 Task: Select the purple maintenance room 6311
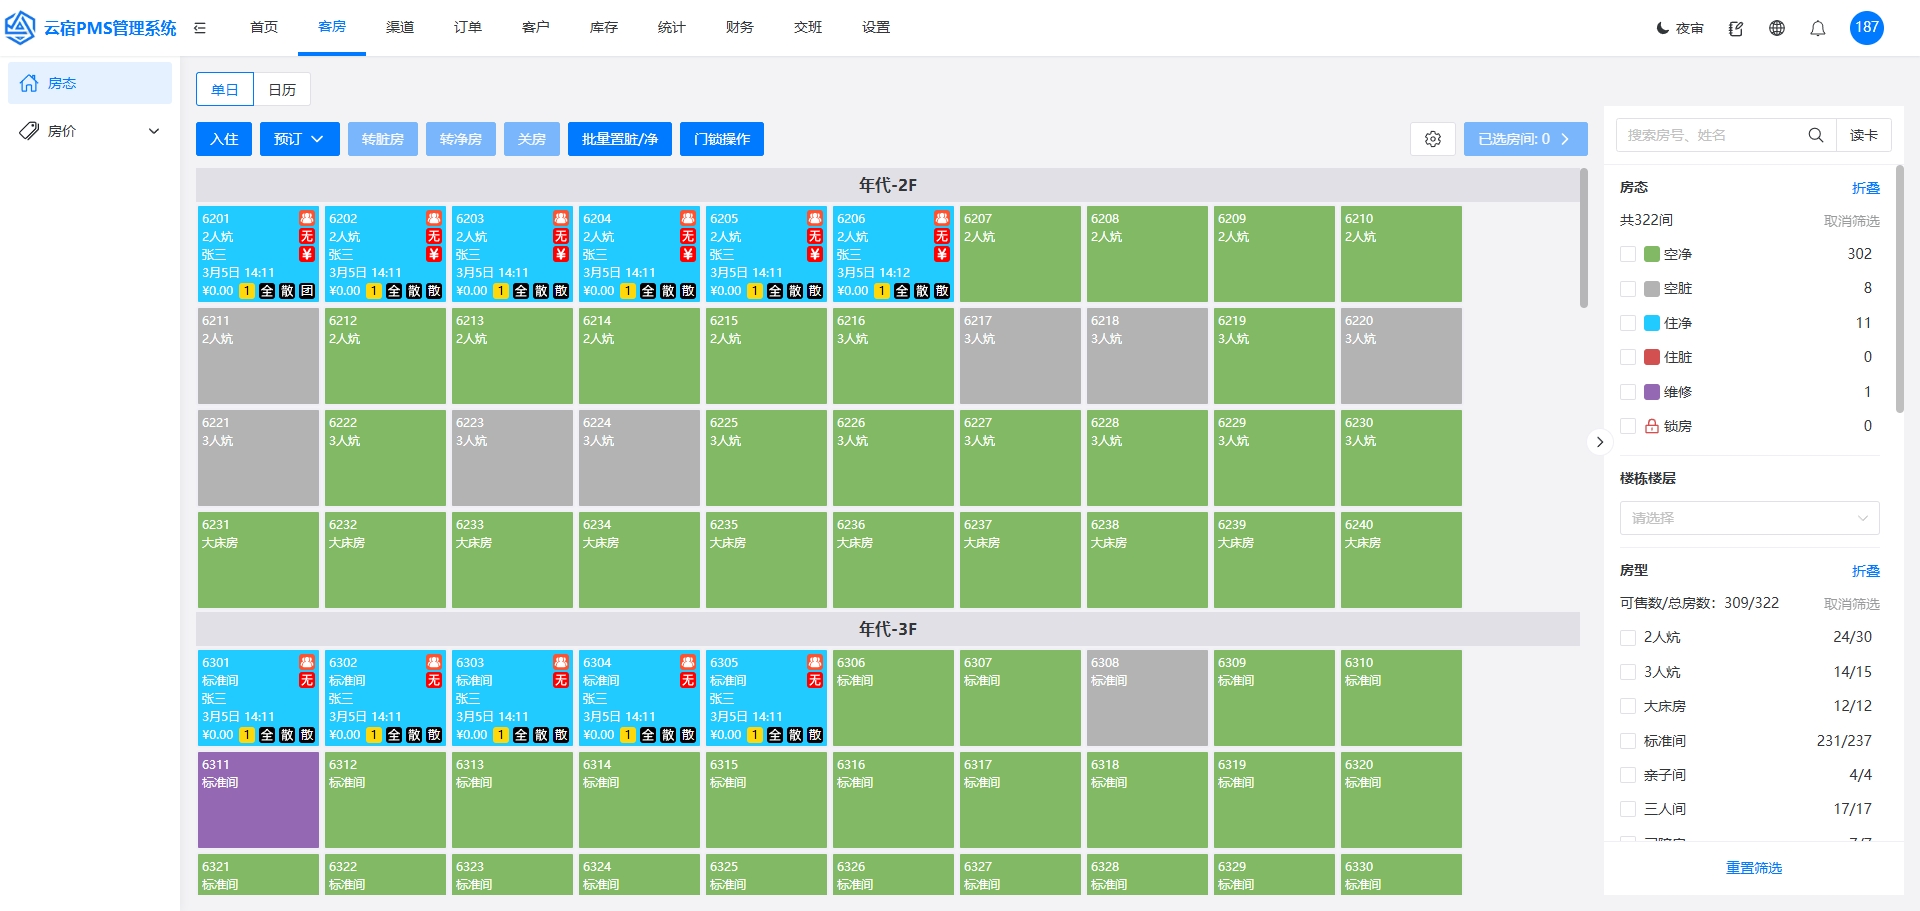[258, 800]
